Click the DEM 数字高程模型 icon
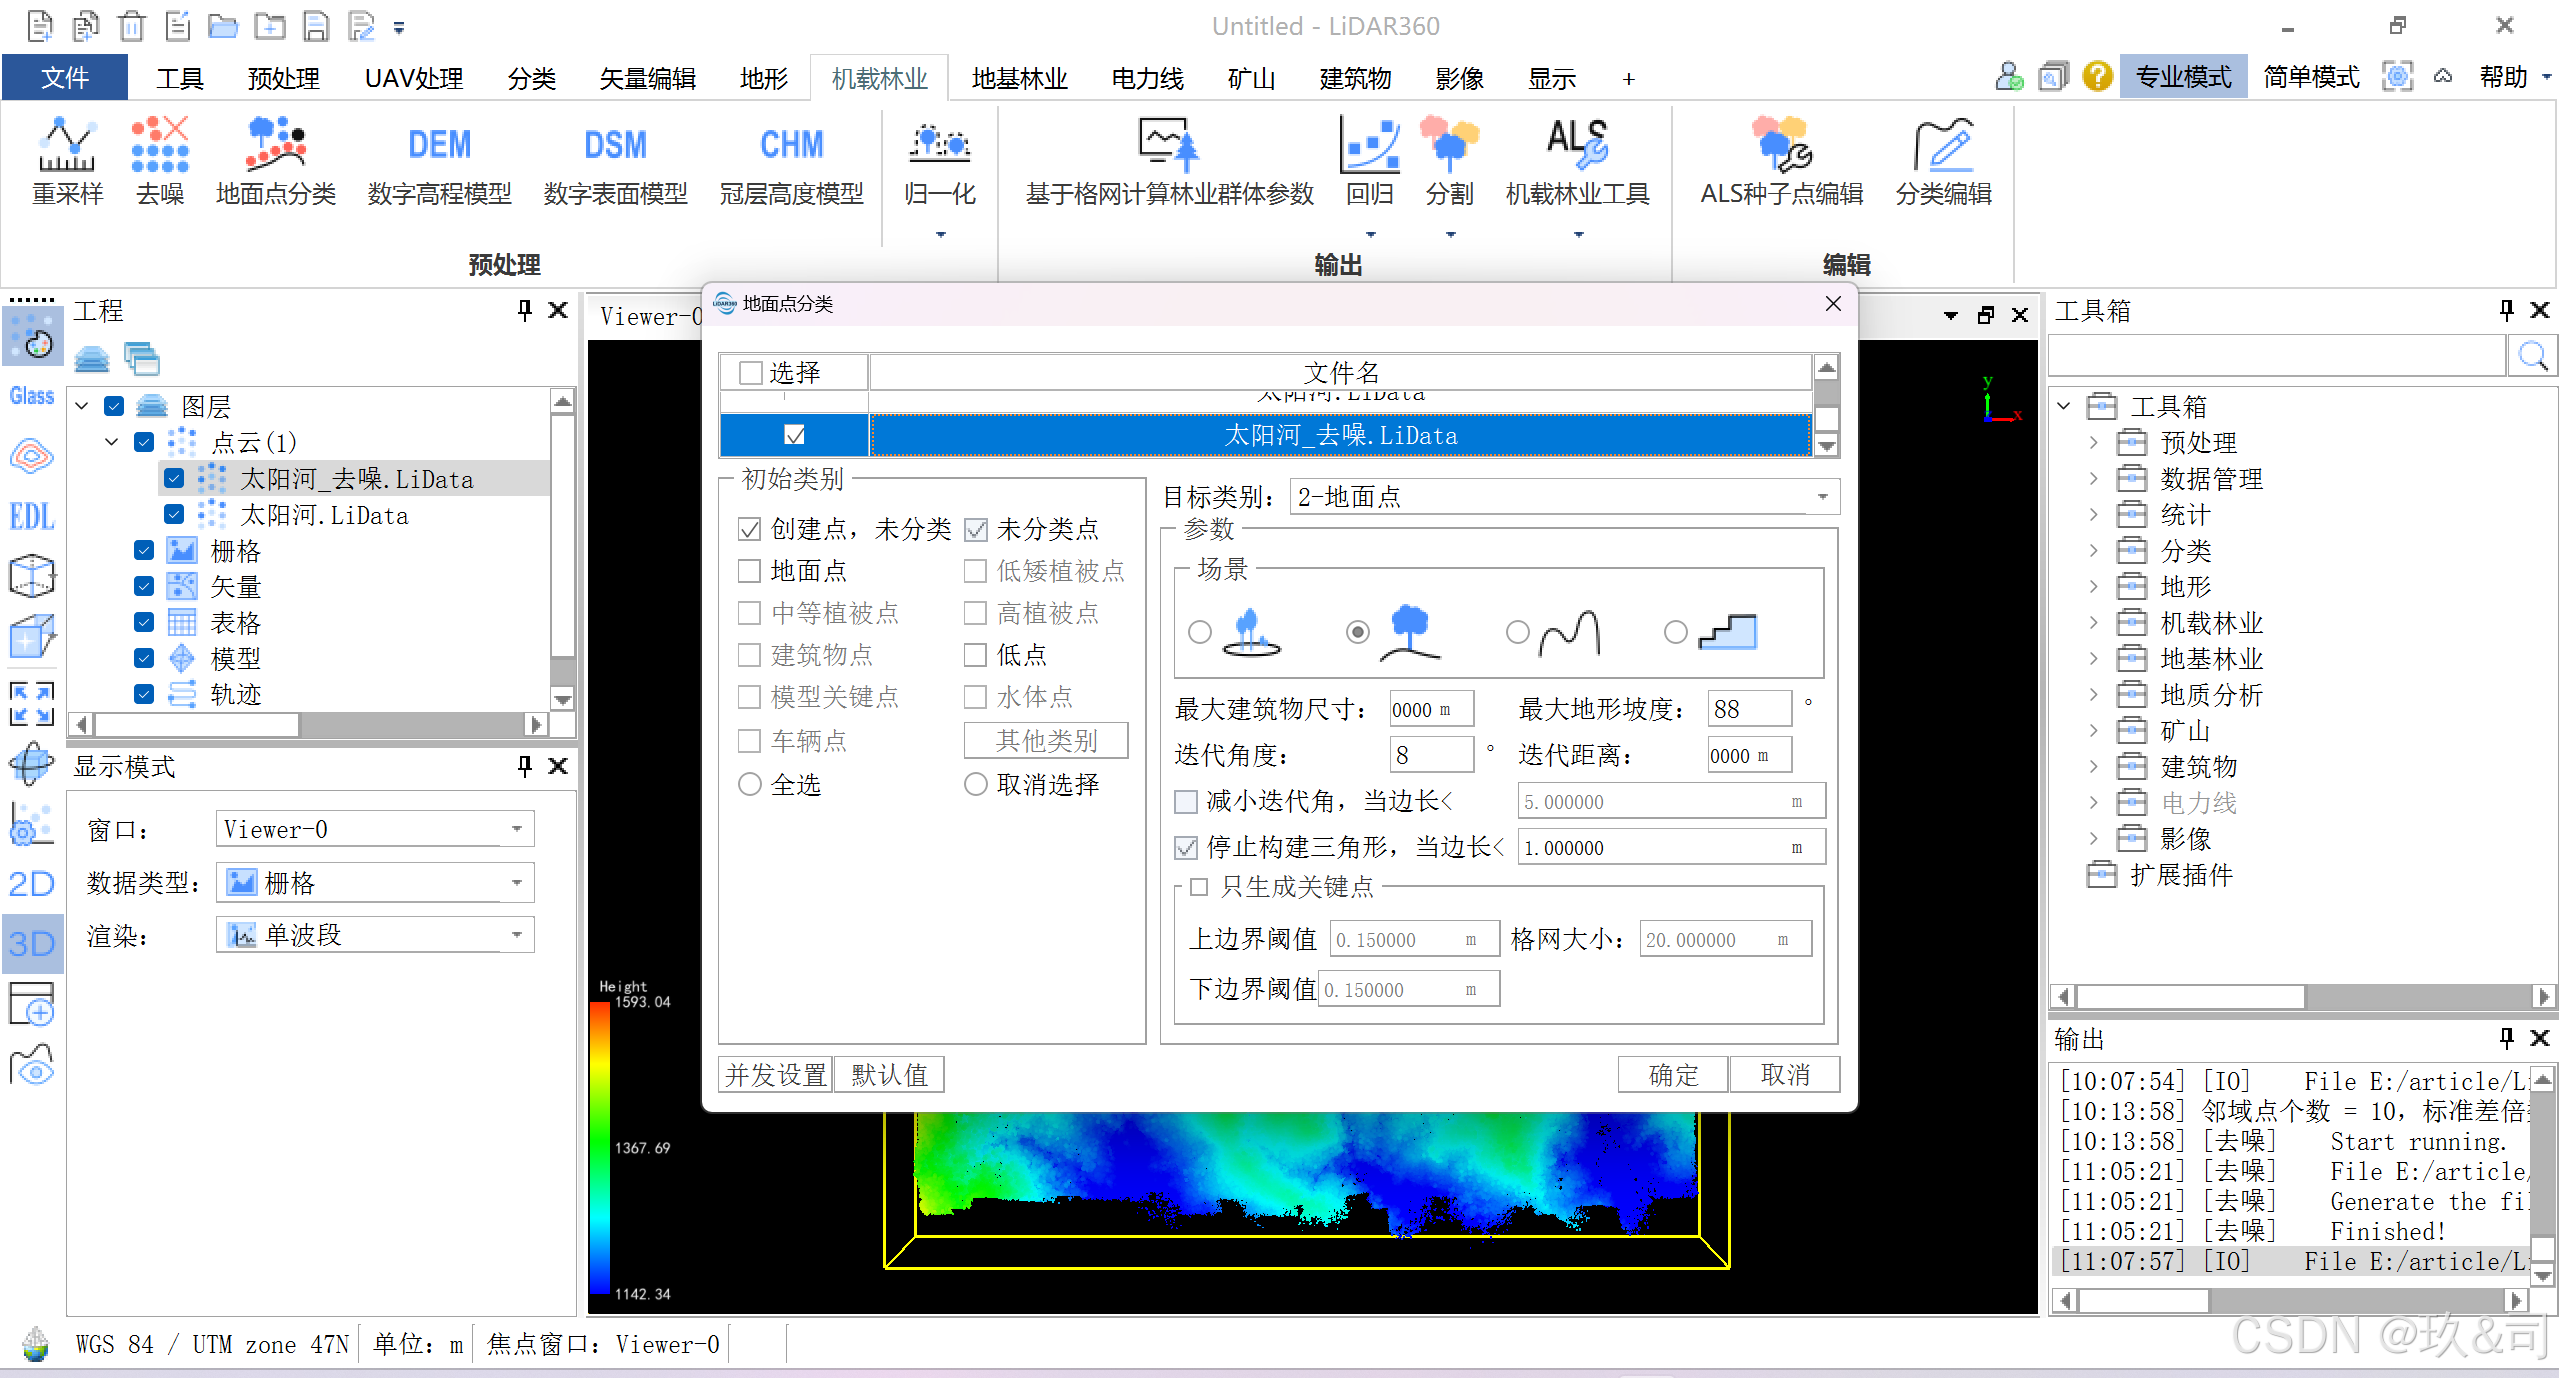 click(439, 145)
